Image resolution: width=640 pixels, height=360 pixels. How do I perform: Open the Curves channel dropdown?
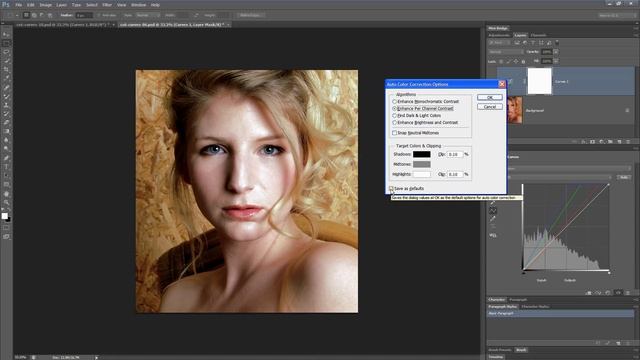coord(560,177)
